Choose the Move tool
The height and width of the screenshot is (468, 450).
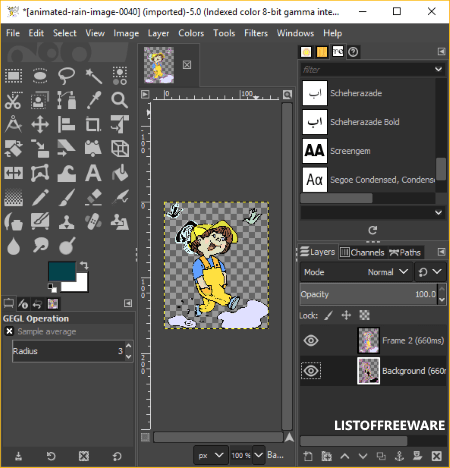40,125
